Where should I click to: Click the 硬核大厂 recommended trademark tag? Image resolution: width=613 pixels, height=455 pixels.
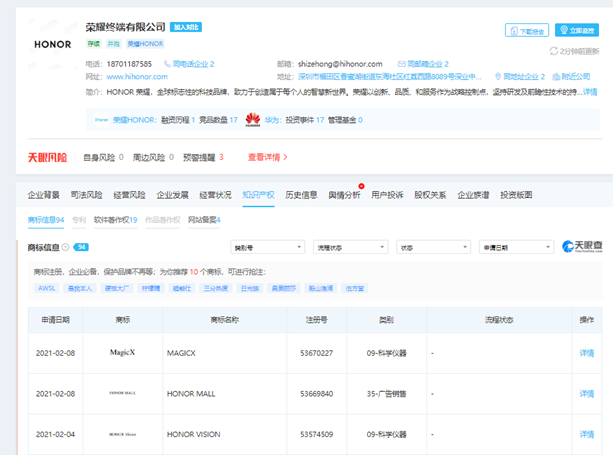tap(117, 288)
